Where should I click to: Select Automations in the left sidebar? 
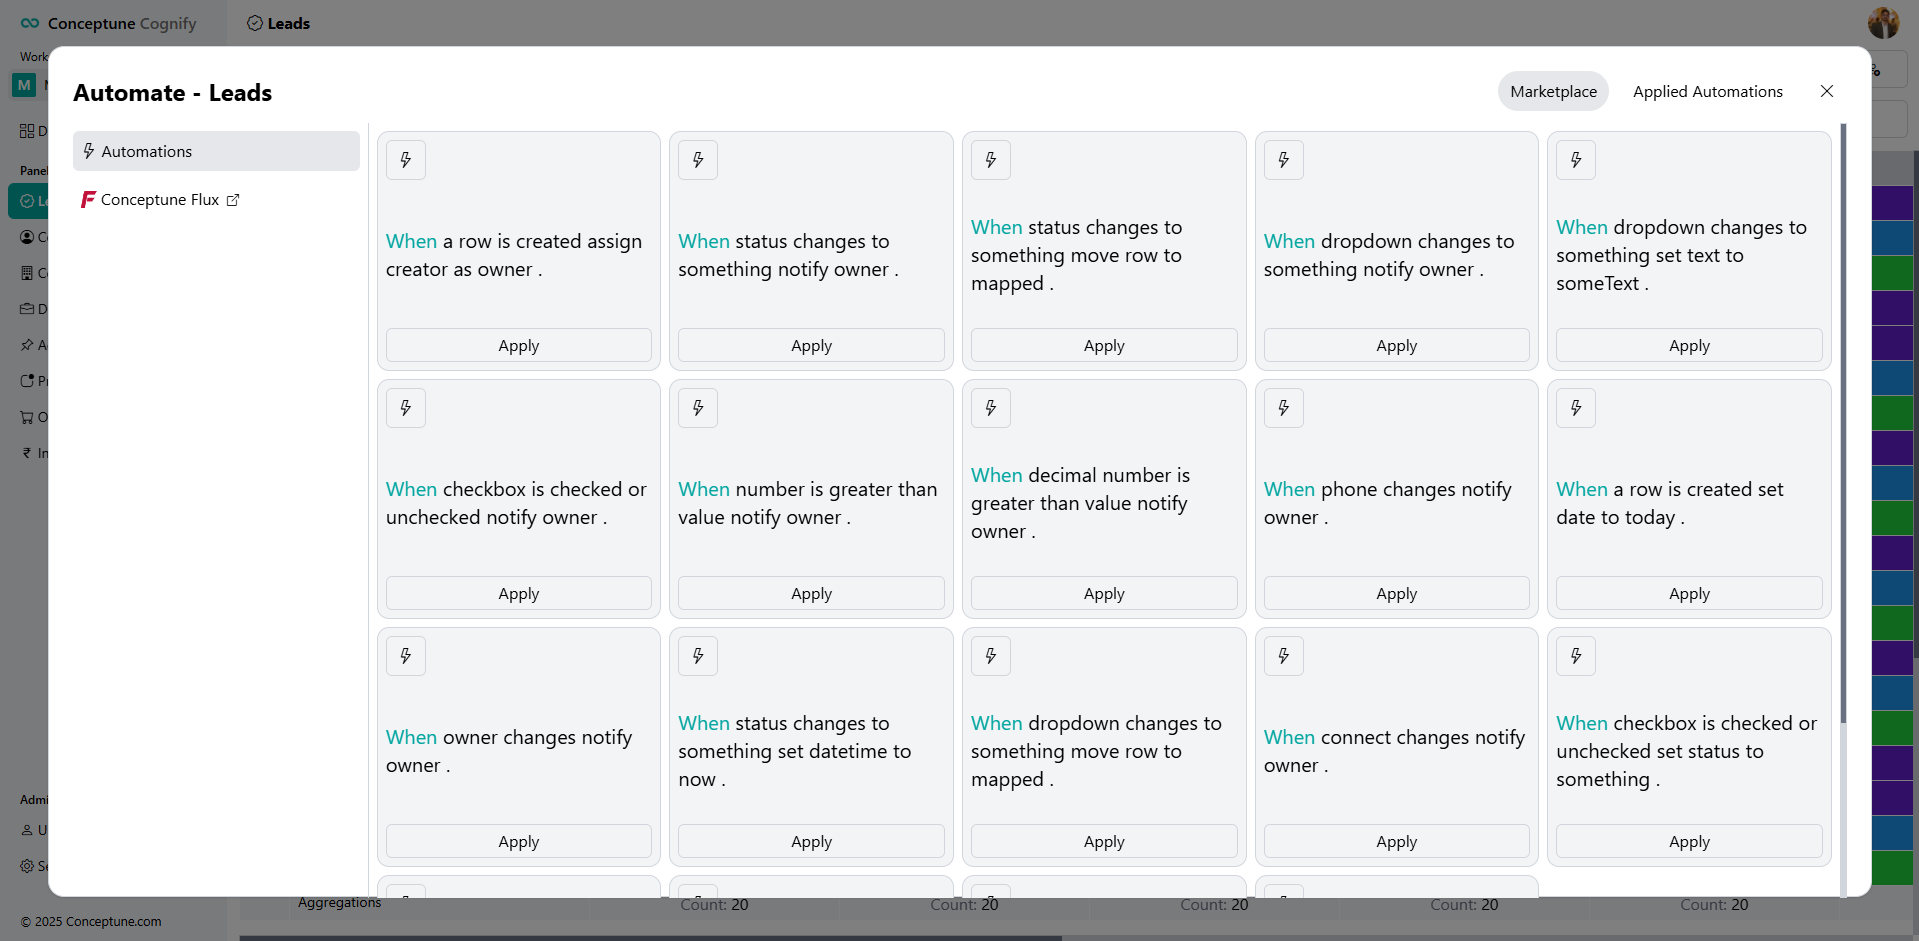[216, 151]
